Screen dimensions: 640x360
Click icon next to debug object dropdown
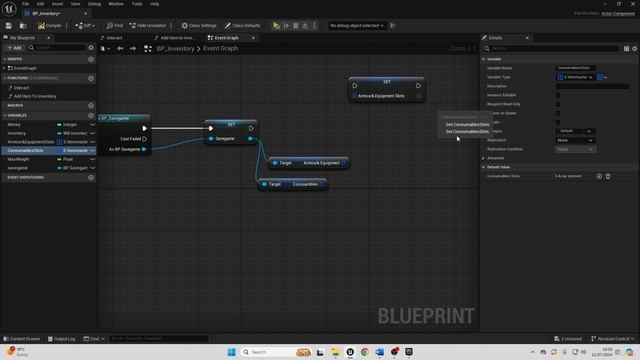pyautogui.click(x=393, y=26)
